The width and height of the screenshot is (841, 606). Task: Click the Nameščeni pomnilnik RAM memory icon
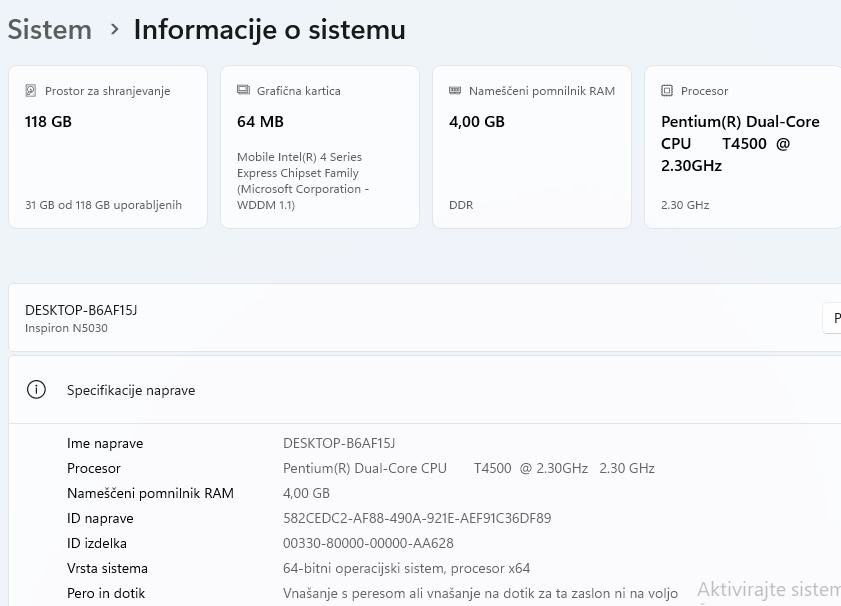click(x=455, y=91)
